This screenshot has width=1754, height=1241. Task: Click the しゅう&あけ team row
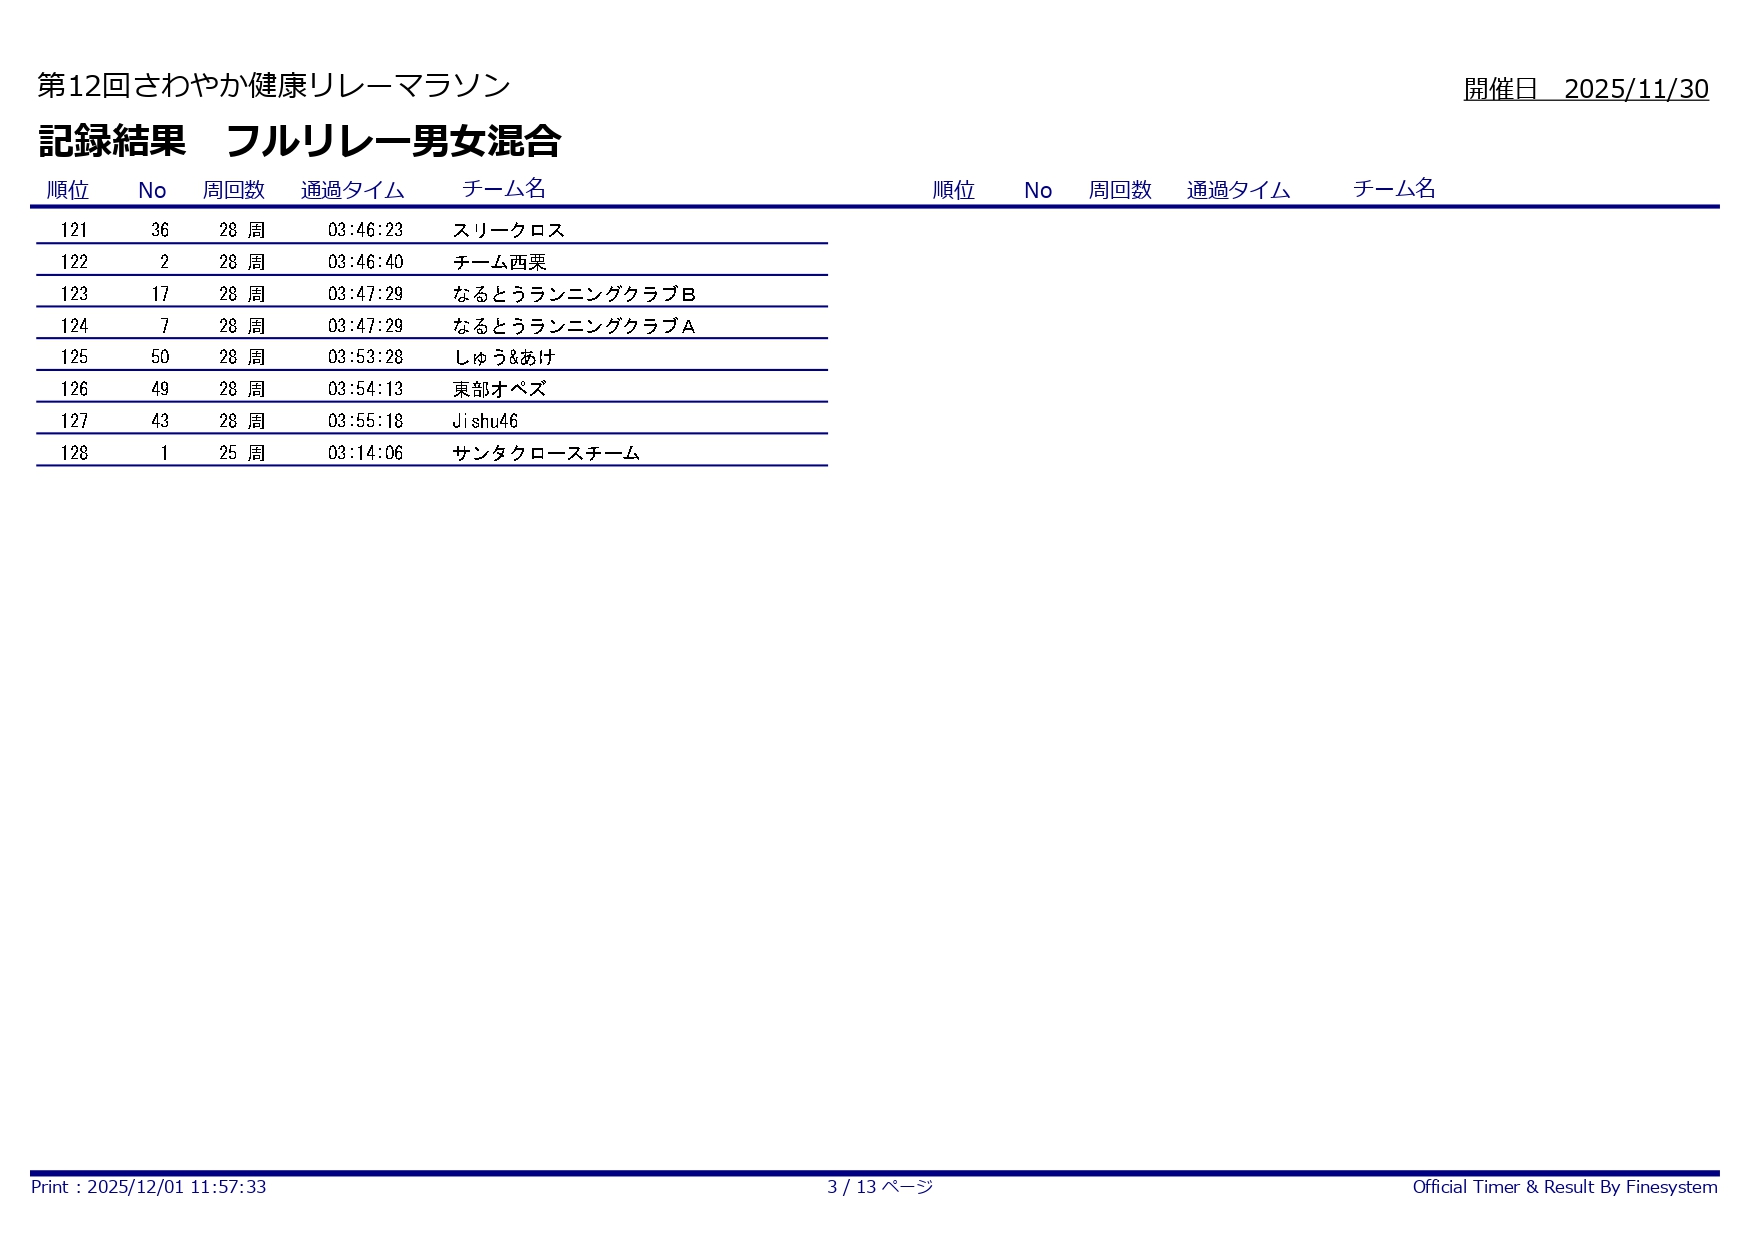[x=503, y=358]
